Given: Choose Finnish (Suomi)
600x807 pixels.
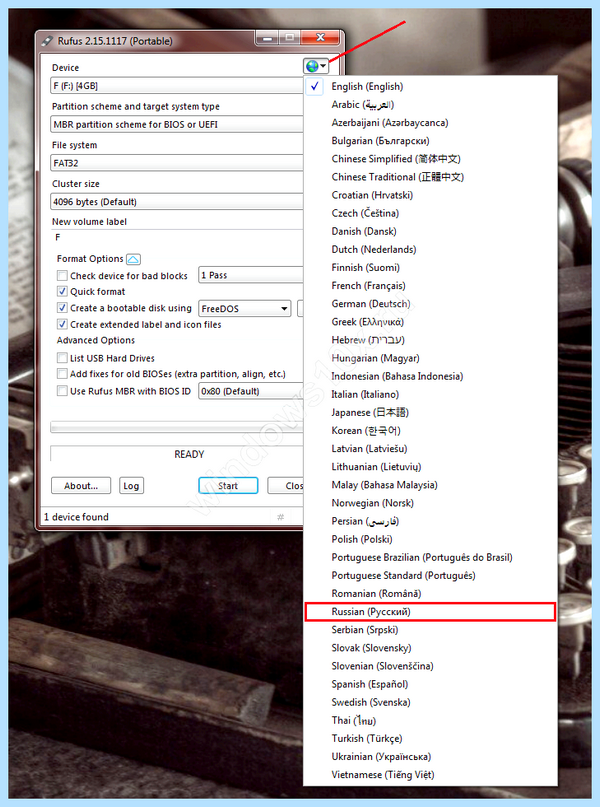Looking at the screenshot, I should click(430, 267).
